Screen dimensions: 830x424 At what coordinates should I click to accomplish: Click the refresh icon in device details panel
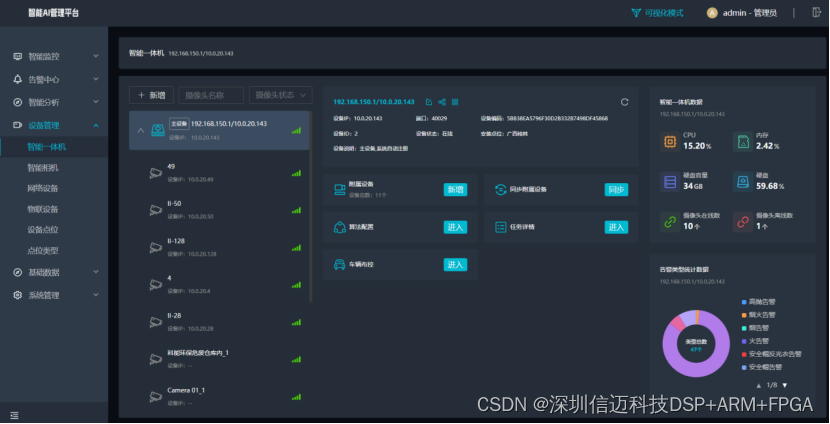(x=625, y=102)
